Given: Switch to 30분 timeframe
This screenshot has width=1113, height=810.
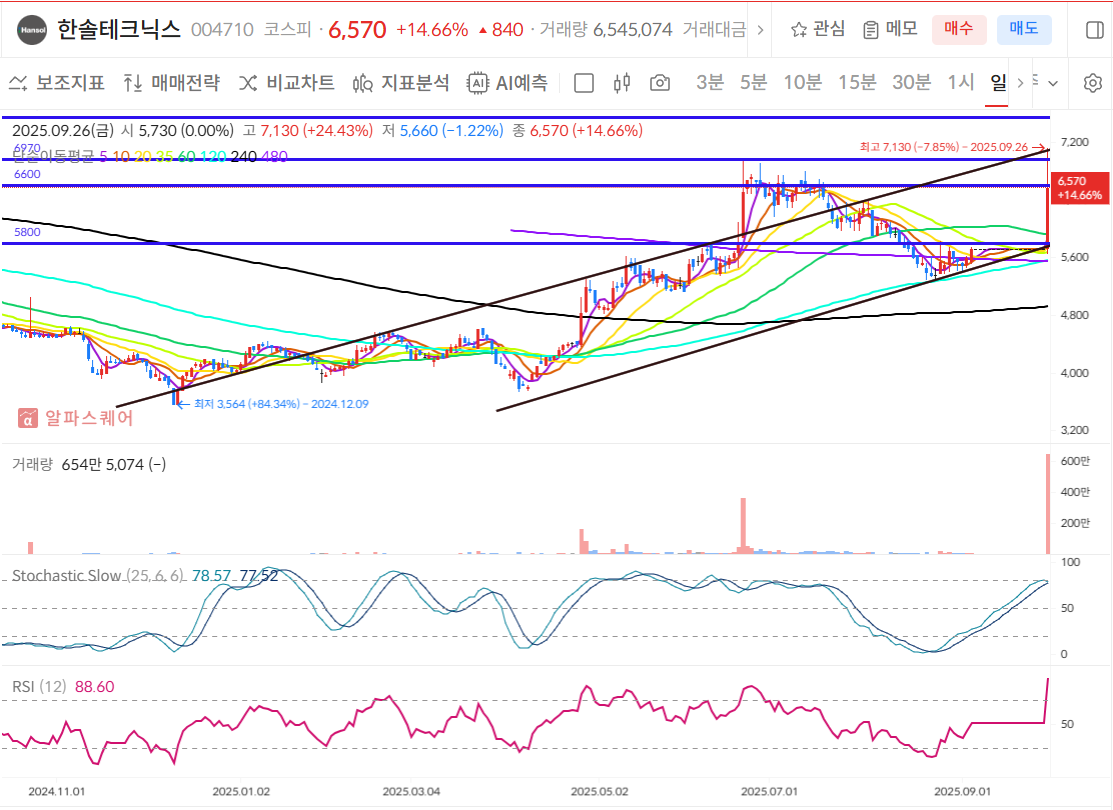Looking at the screenshot, I should point(911,82).
